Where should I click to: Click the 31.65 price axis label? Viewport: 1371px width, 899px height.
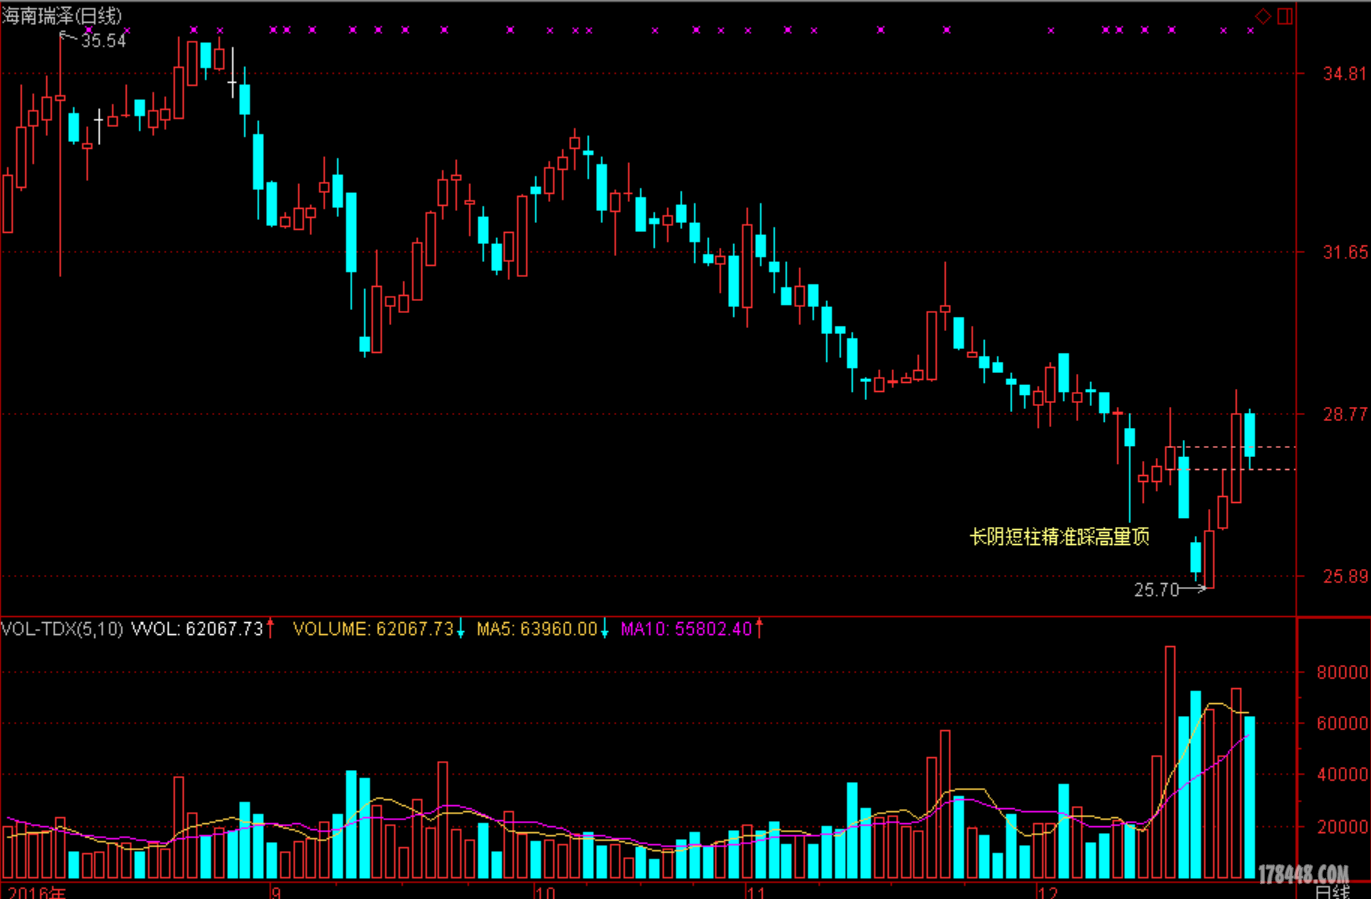(x=1345, y=252)
